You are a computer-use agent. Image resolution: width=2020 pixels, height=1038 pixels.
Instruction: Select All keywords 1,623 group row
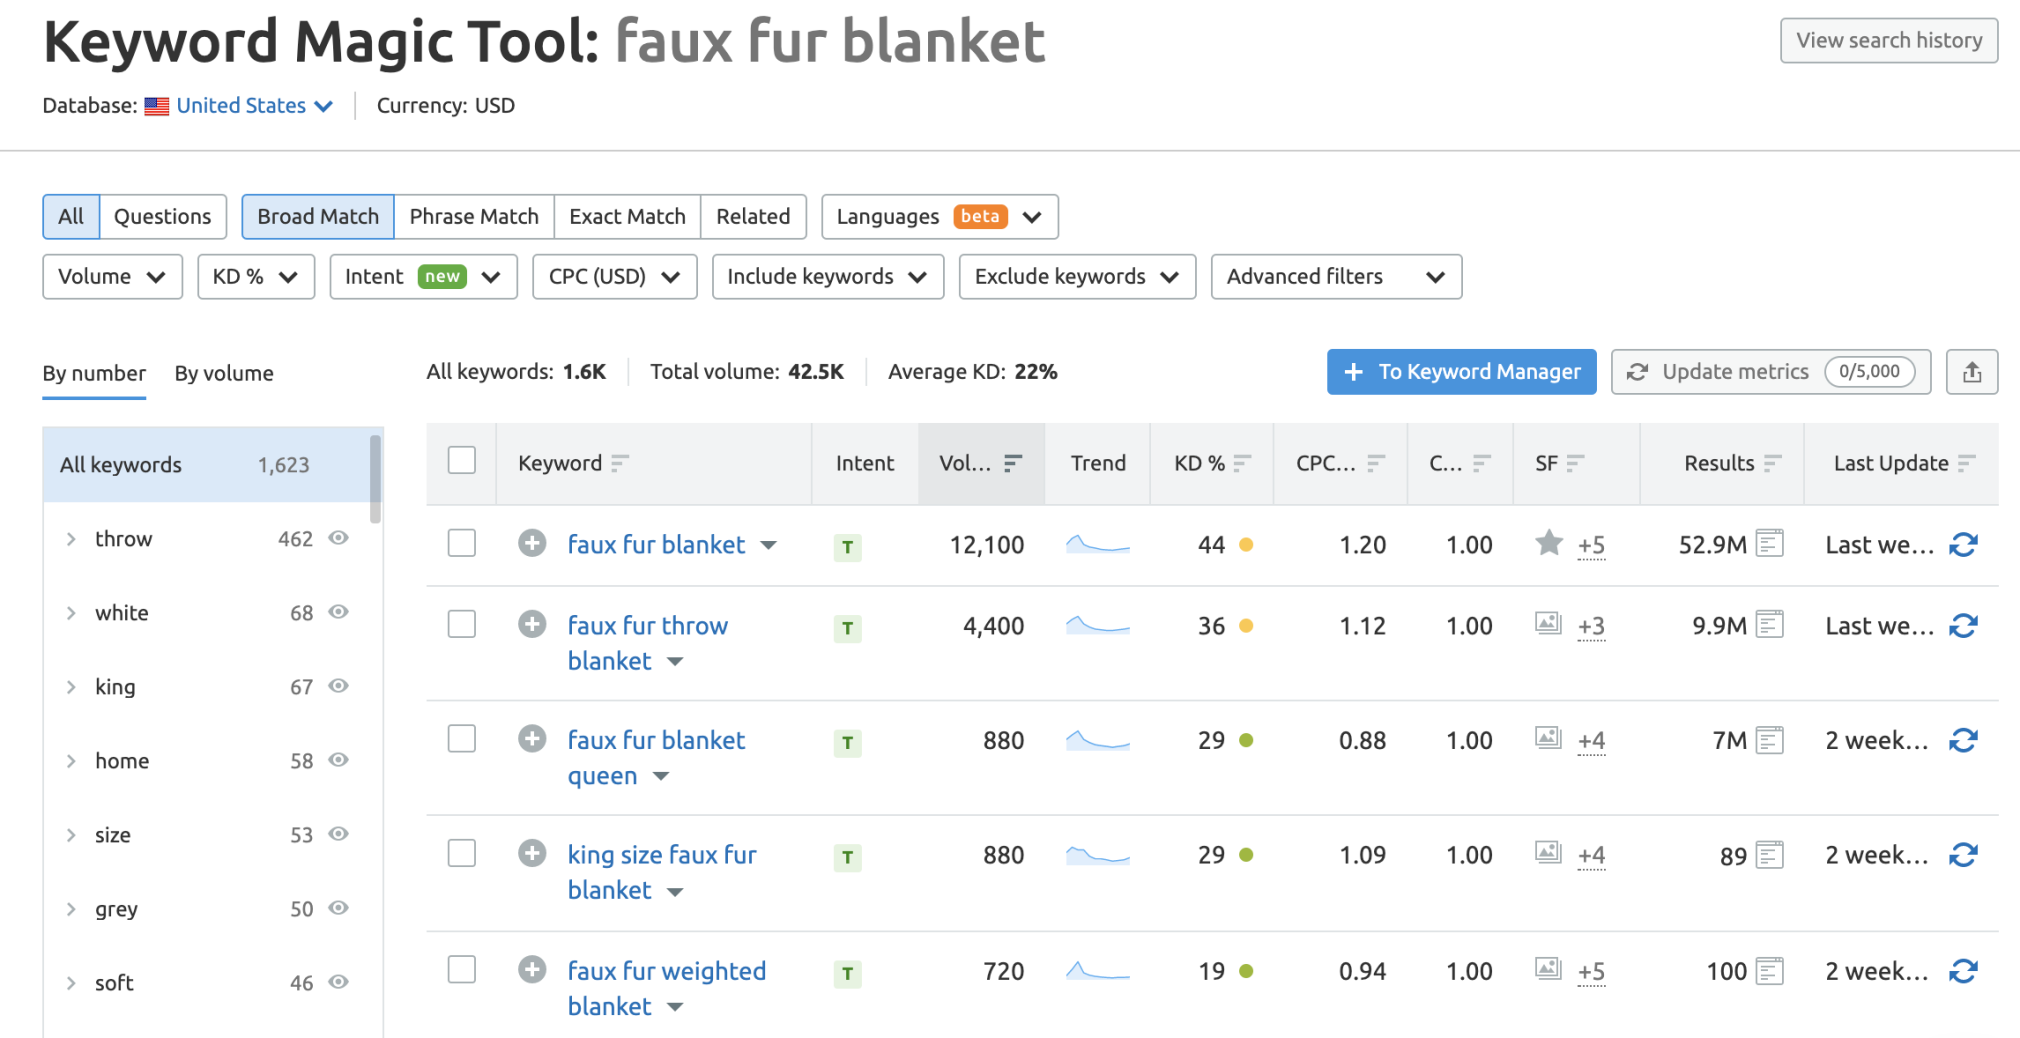[206, 465]
